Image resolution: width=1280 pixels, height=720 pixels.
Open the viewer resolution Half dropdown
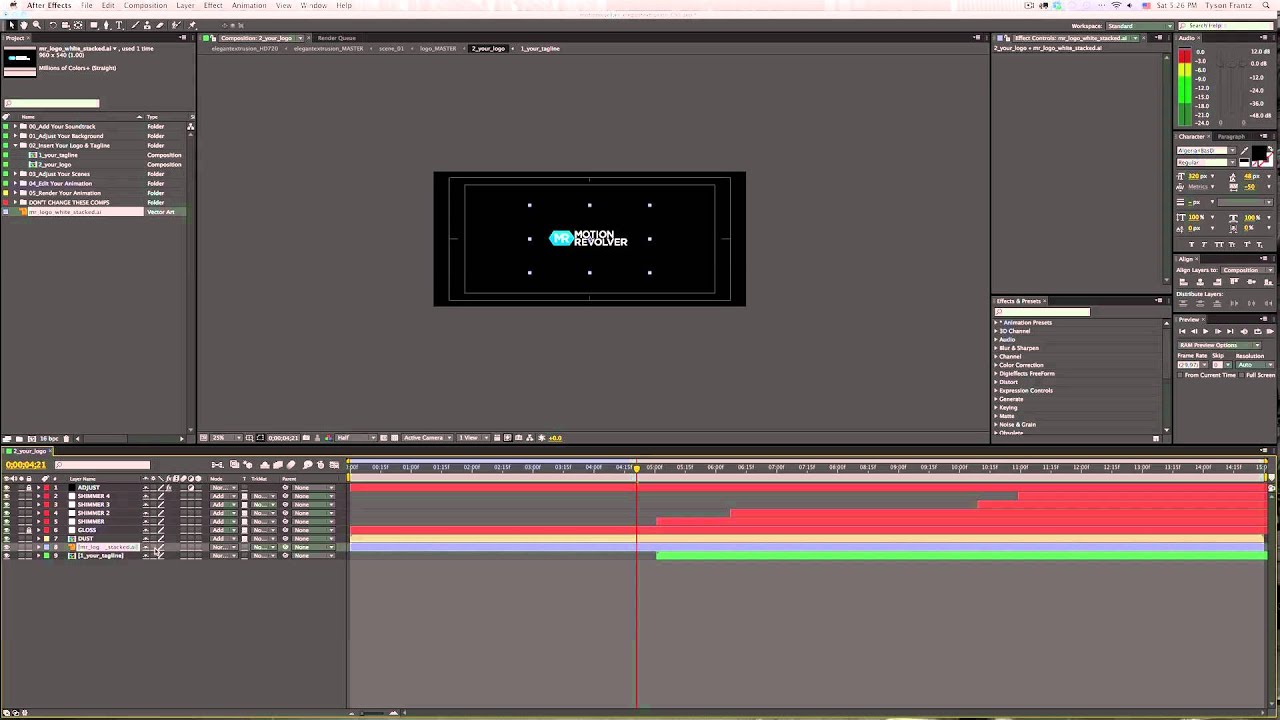pos(355,438)
